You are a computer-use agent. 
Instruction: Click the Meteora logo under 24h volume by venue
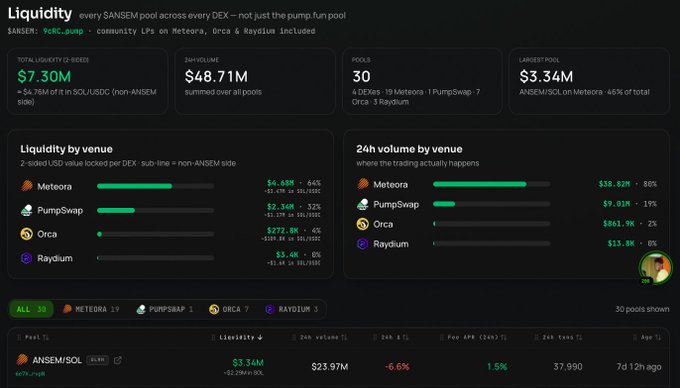point(363,184)
